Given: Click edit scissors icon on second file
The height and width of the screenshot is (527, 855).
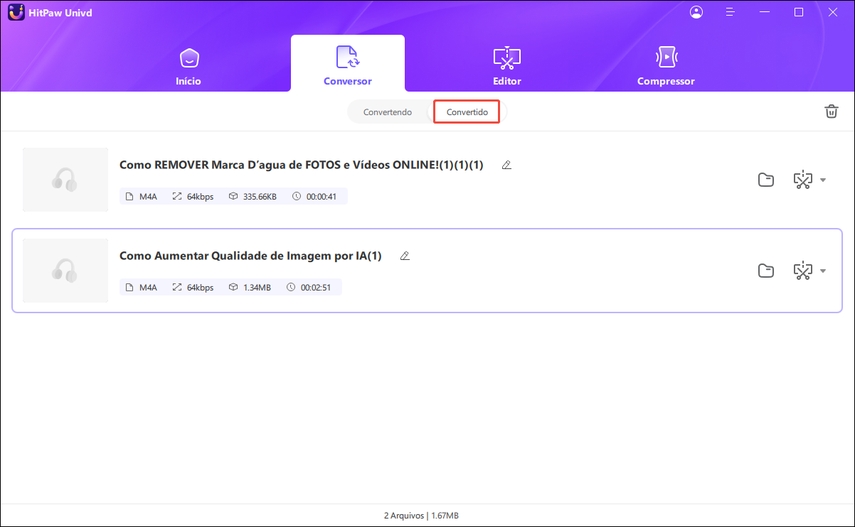Looking at the screenshot, I should 802,270.
